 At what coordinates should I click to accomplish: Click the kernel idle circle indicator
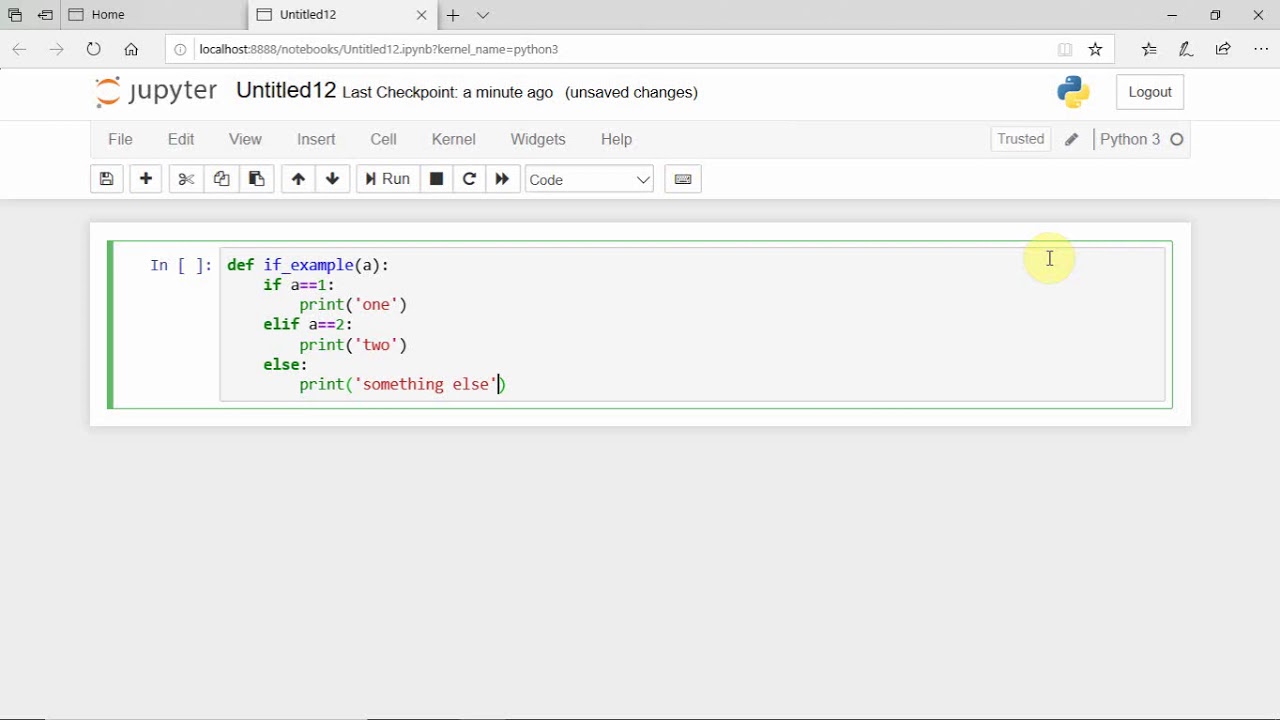coord(1177,140)
